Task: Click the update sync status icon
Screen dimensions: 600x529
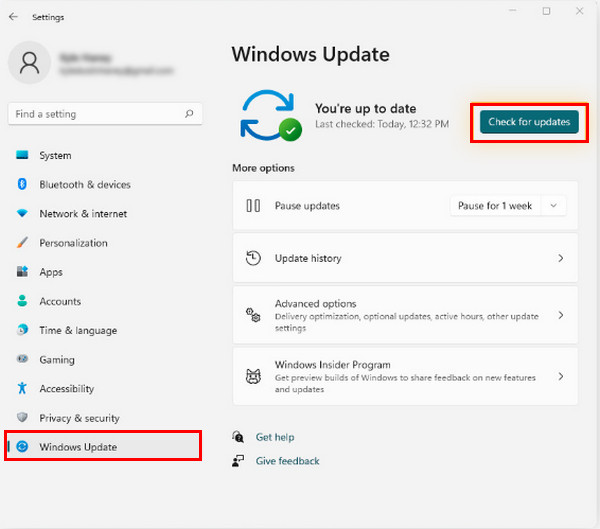Action: coord(271,116)
